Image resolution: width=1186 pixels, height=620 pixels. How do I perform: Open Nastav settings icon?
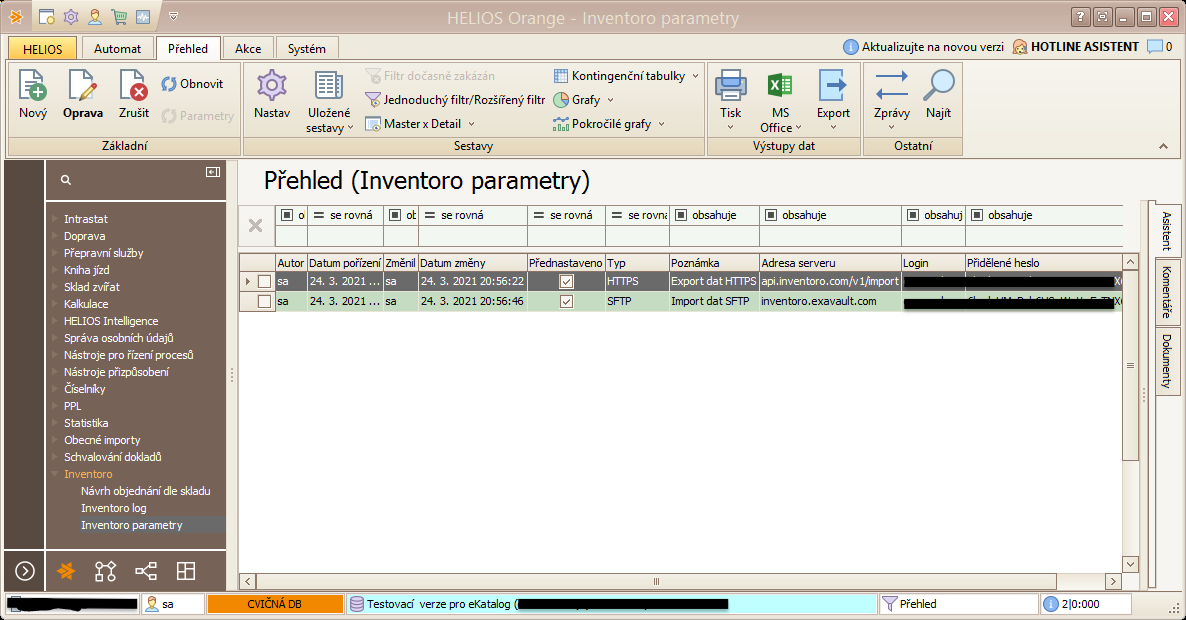(271, 95)
